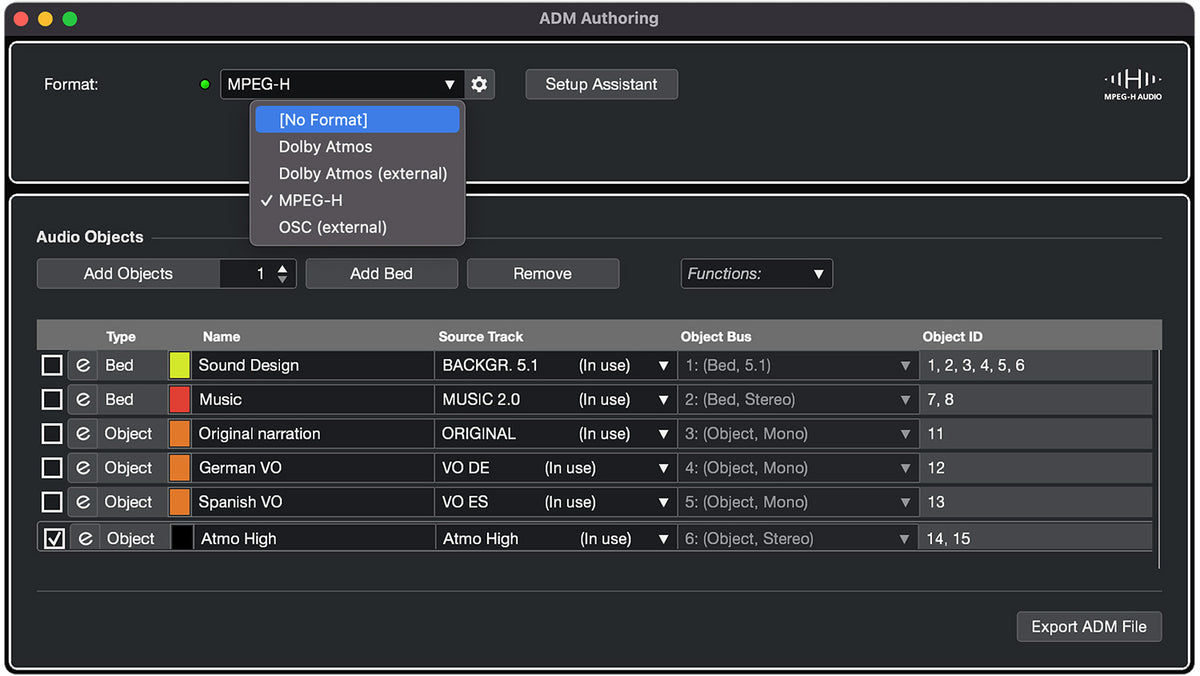The image size is (1200, 676).
Task: Click Object ID cell '14, 15'
Action: tap(1036, 538)
